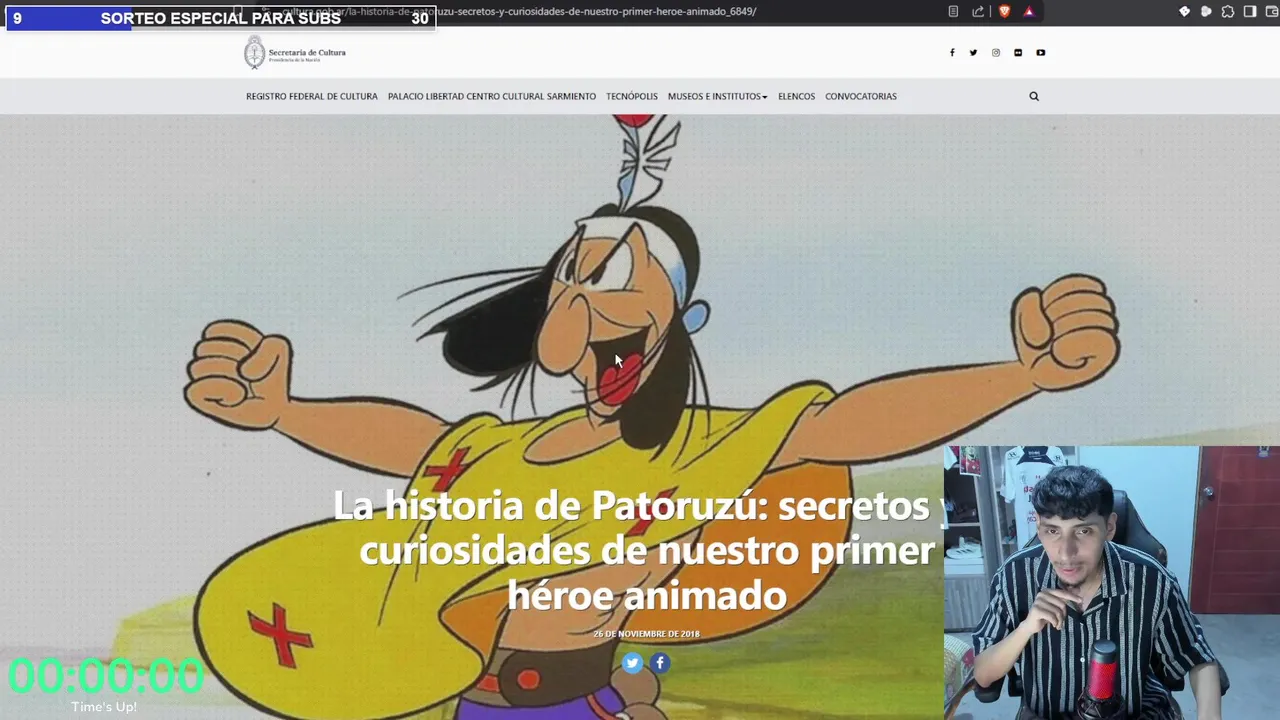This screenshot has height=720, width=1280.
Task: Open the Secretaría de Cultura homepage logo
Action: pyautogui.click(x=295, y=53)
